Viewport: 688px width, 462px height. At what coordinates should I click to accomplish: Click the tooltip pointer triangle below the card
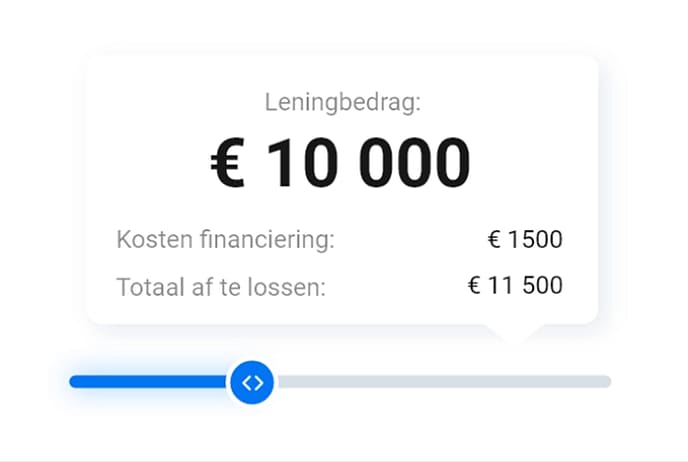coord(512,333)
